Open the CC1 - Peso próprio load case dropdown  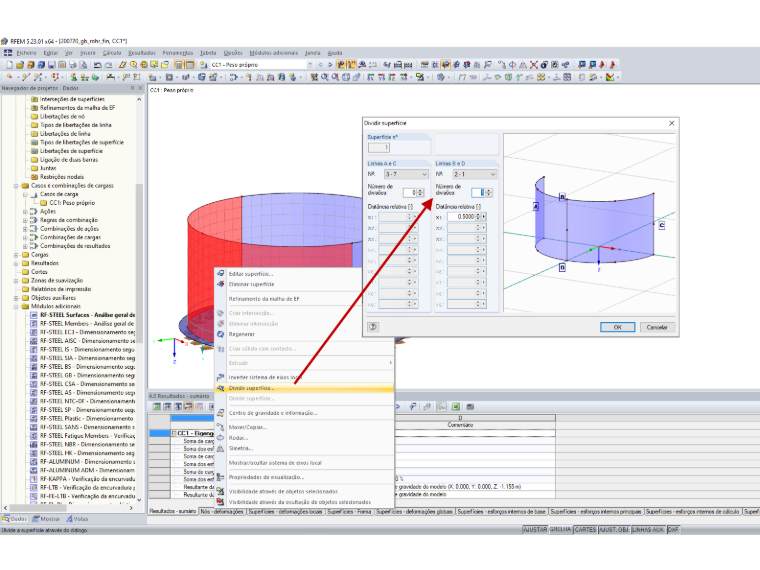(x=310, y=64)
